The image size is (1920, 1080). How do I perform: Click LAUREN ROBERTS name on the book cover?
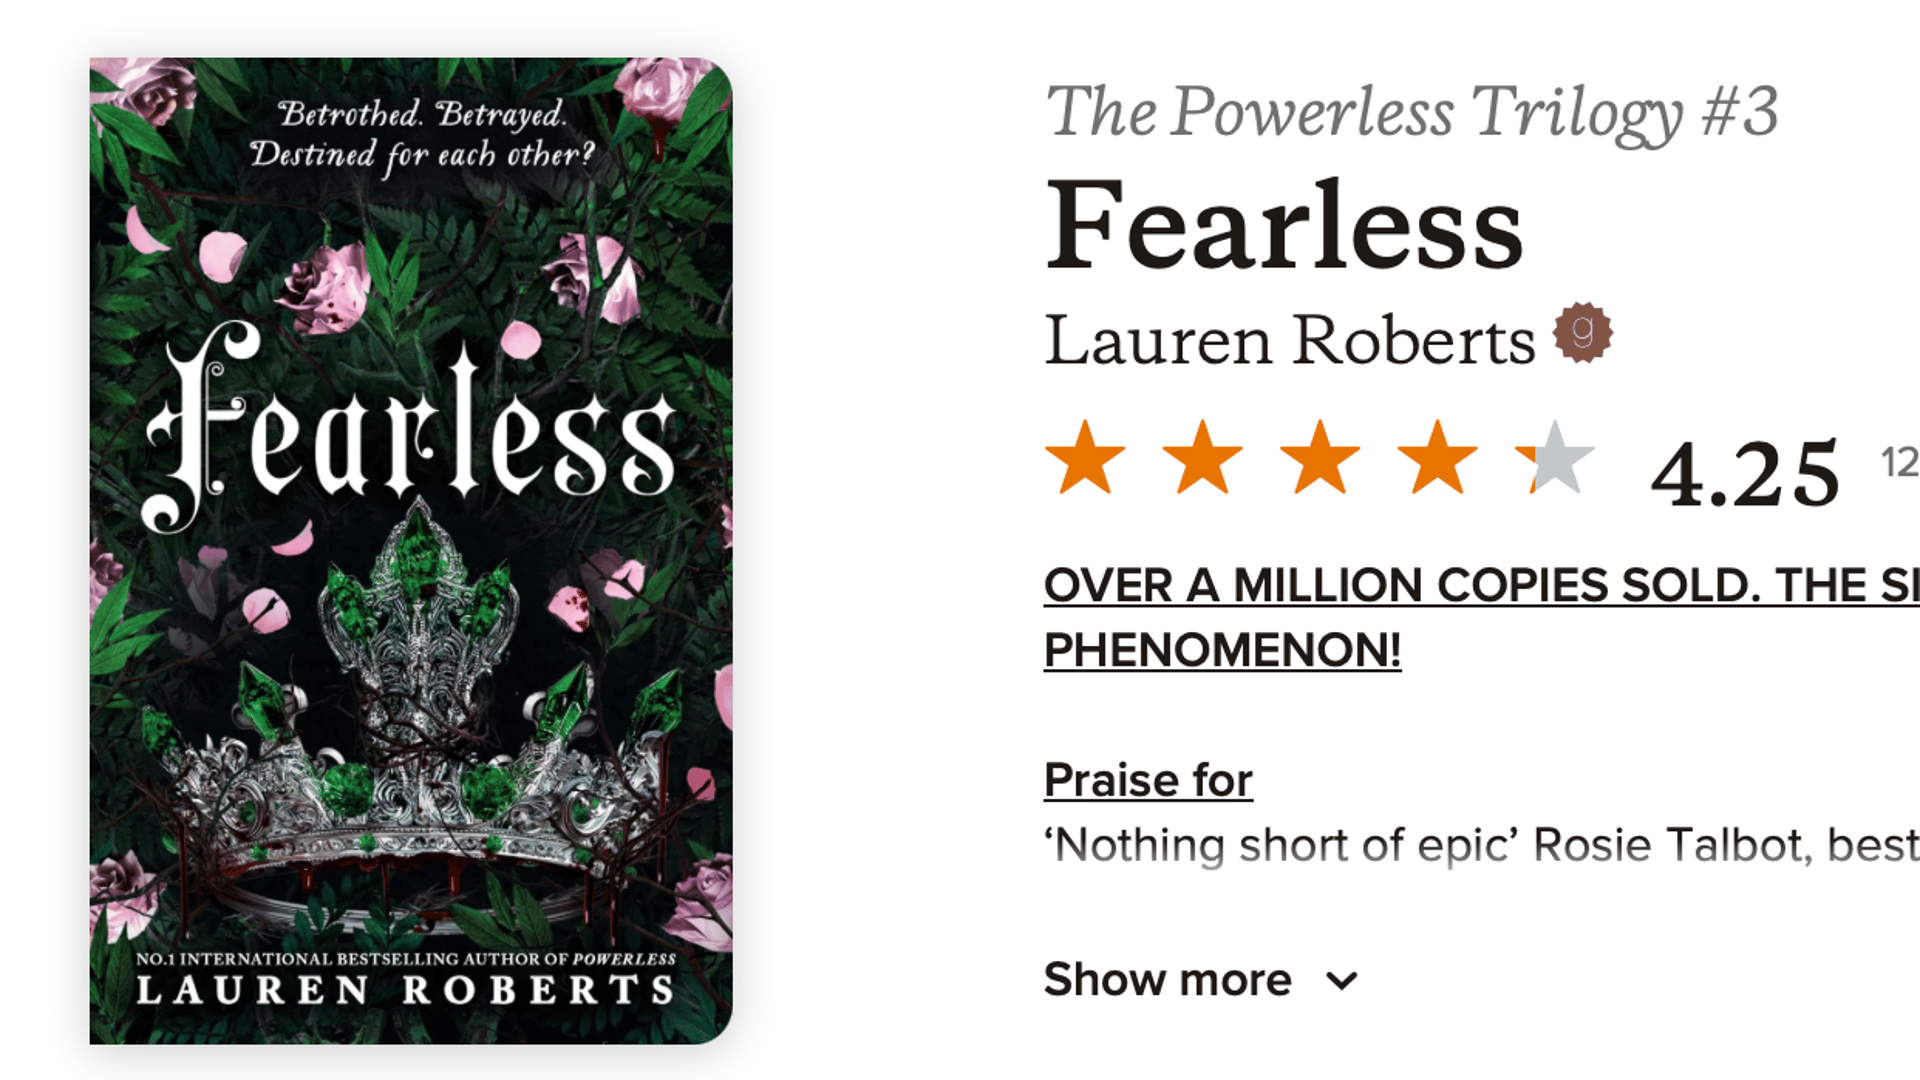[406, 990]
